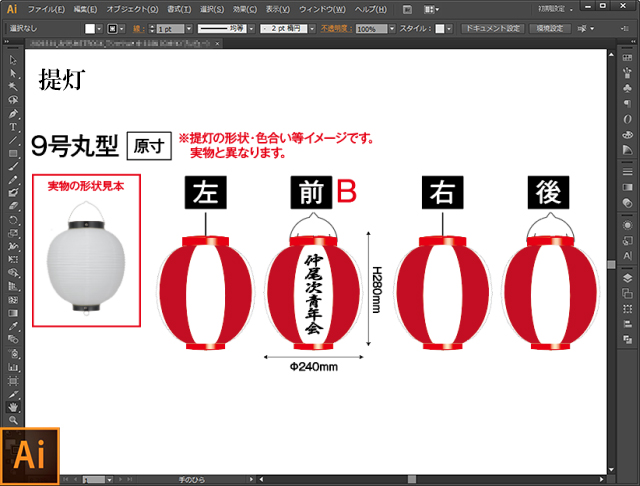Click the white fill color swatch
This screenshot has height=486, width=640.
(90, 29)
